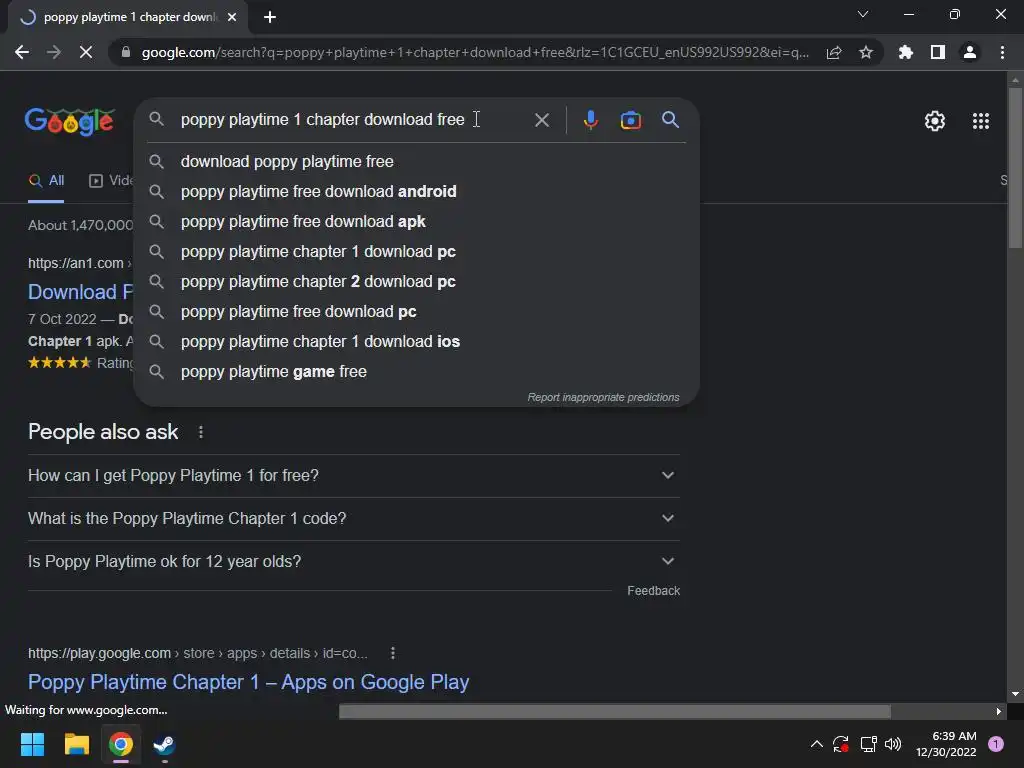
Task: Click the site lock icon in address bar
Action: pos(126,52)
